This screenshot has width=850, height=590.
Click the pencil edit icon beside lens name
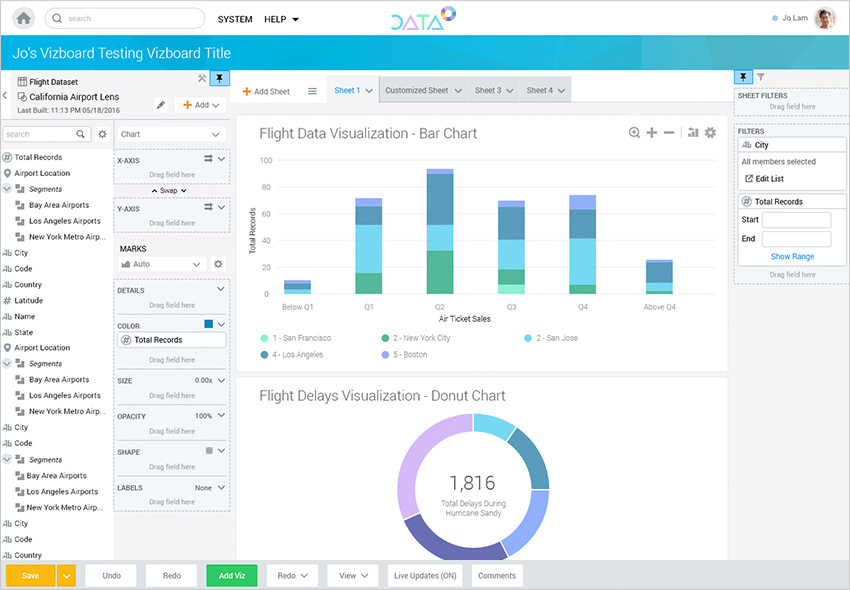[161, 105]
